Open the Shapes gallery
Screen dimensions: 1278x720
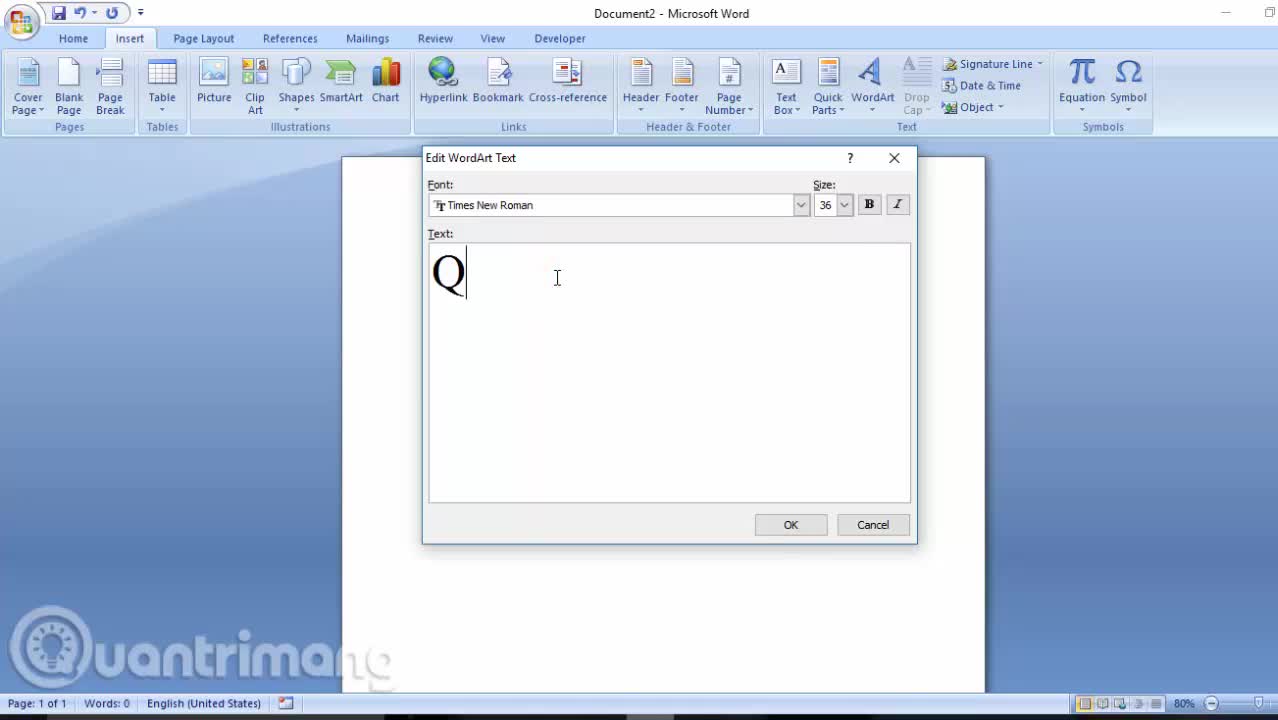pos(296,87)
